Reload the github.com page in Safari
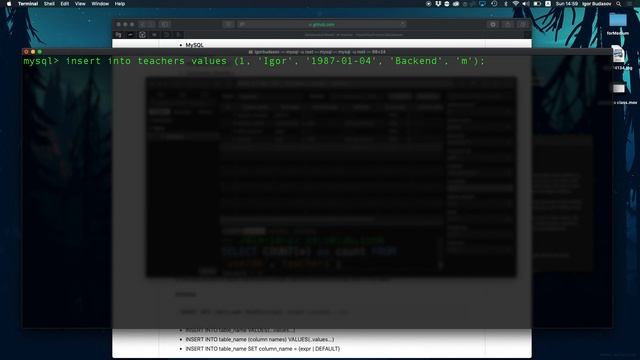 tap(402, 24)
